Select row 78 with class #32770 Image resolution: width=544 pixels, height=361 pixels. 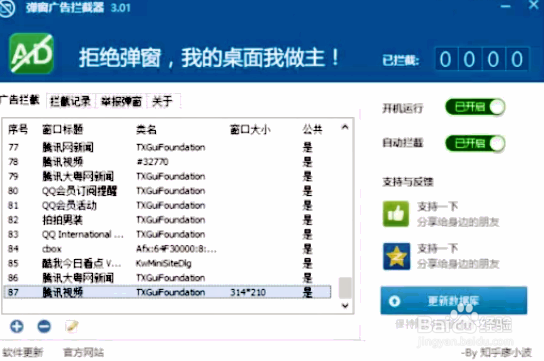click(x=167, y=162)
